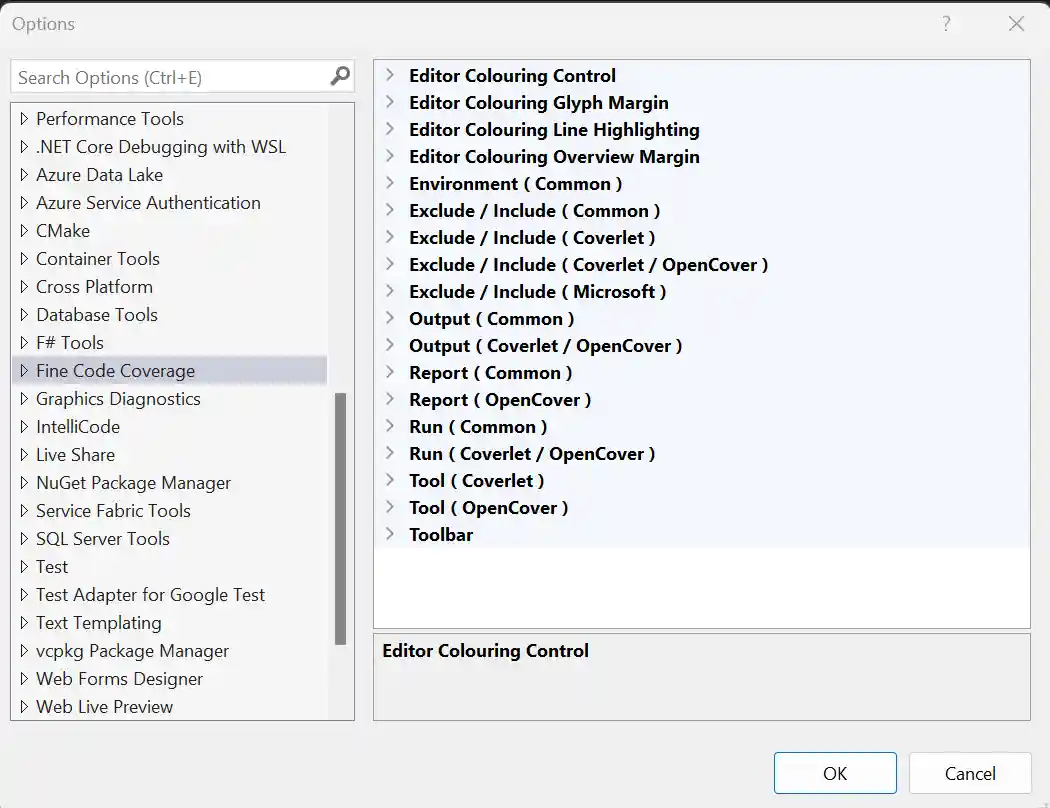The image size is (1050, 808).
Task: Expand Exclude / Include ( Coverlet ) chevron
Action: [x=391, y=237]
